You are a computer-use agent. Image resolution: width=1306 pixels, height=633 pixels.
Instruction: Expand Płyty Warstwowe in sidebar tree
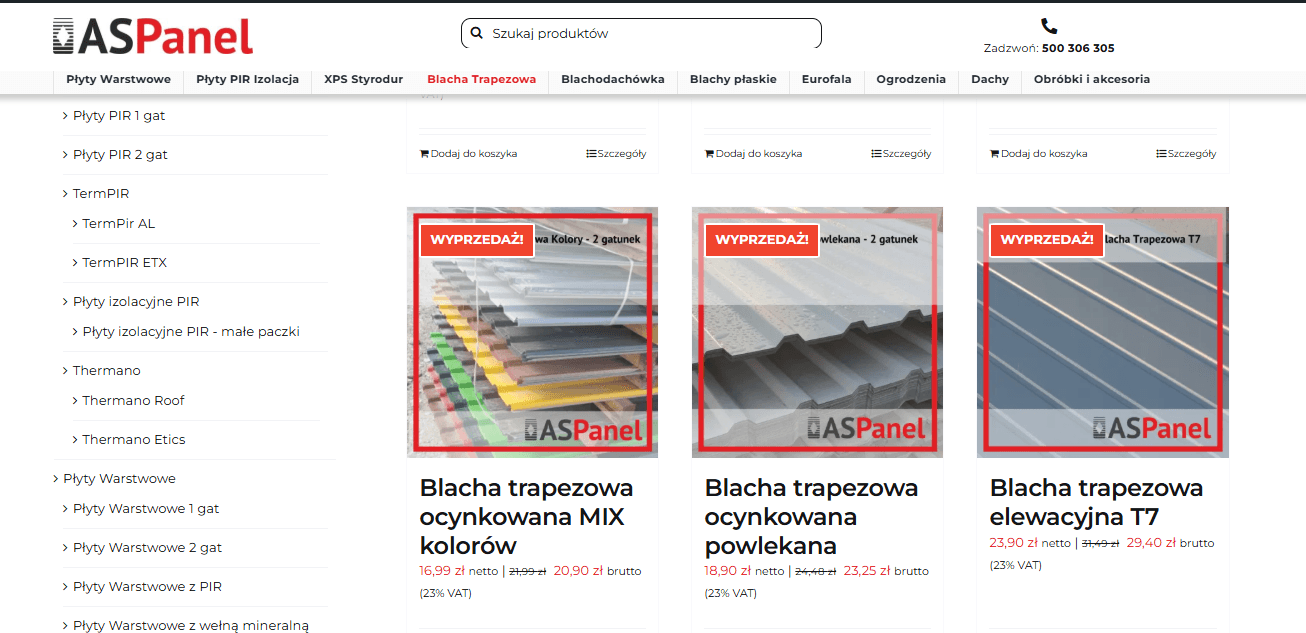coord(56,479)
